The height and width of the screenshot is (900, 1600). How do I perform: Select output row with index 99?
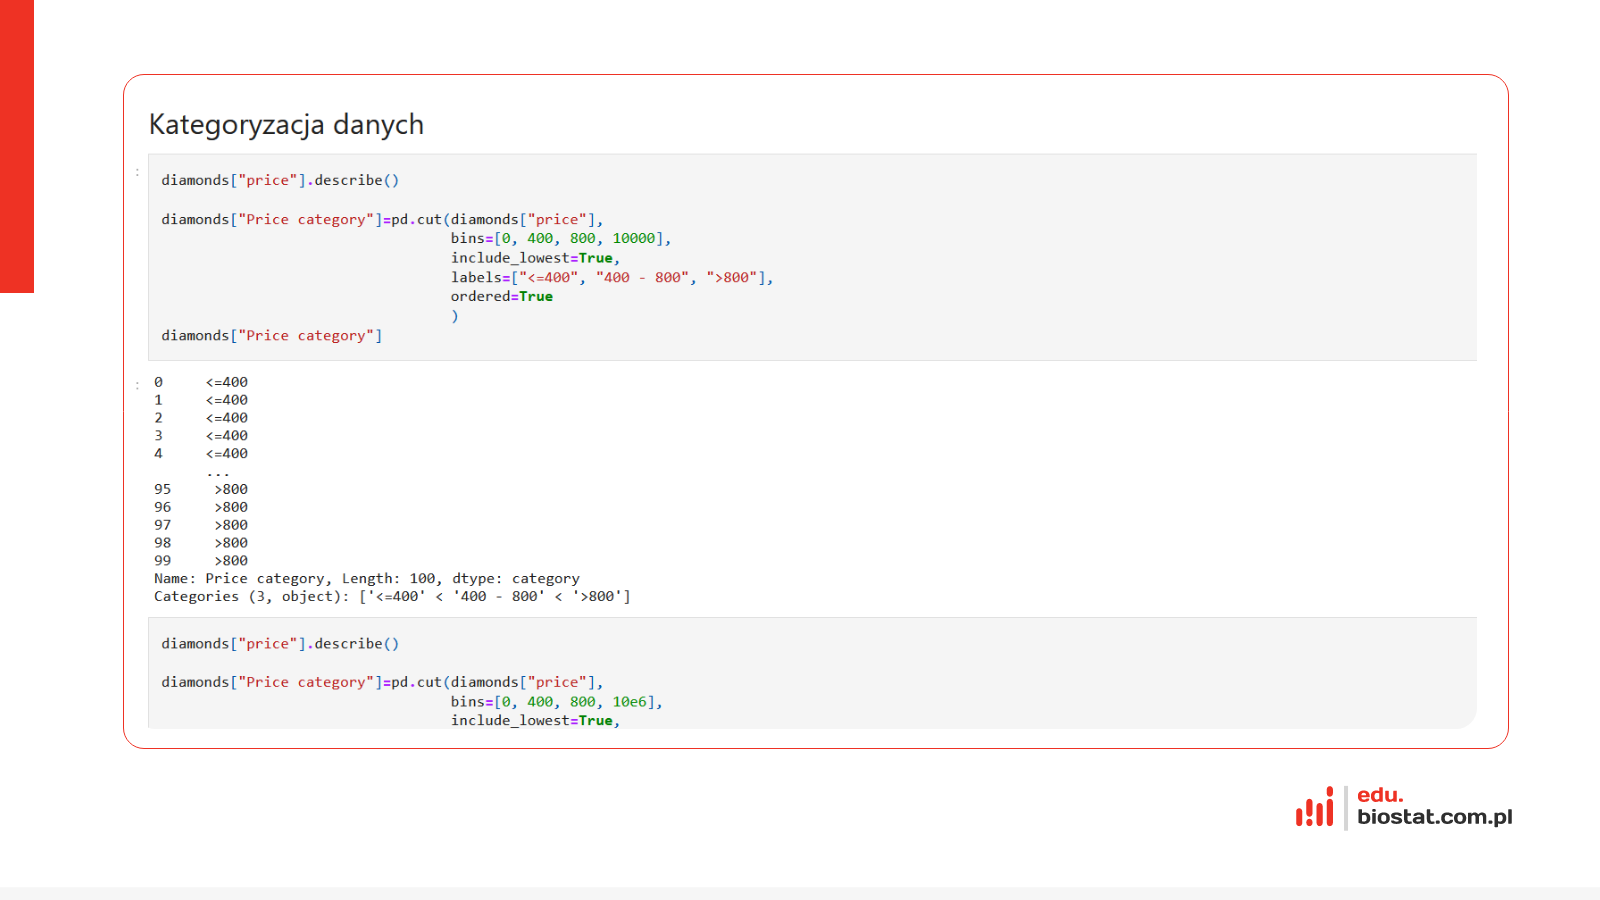coord(201,561)
